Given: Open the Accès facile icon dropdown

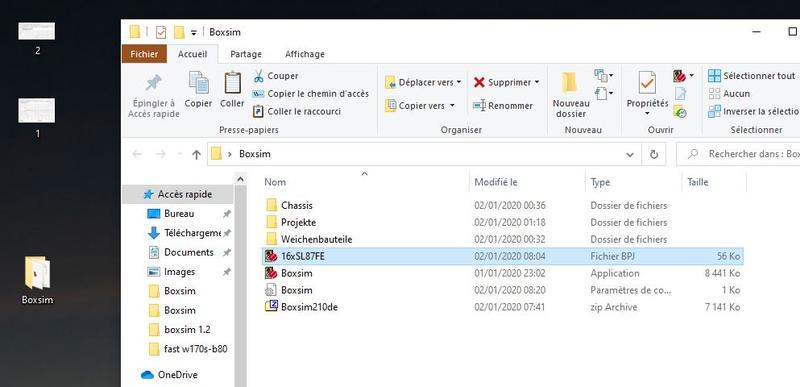Looking at the screenshot, I should [604, 93].
